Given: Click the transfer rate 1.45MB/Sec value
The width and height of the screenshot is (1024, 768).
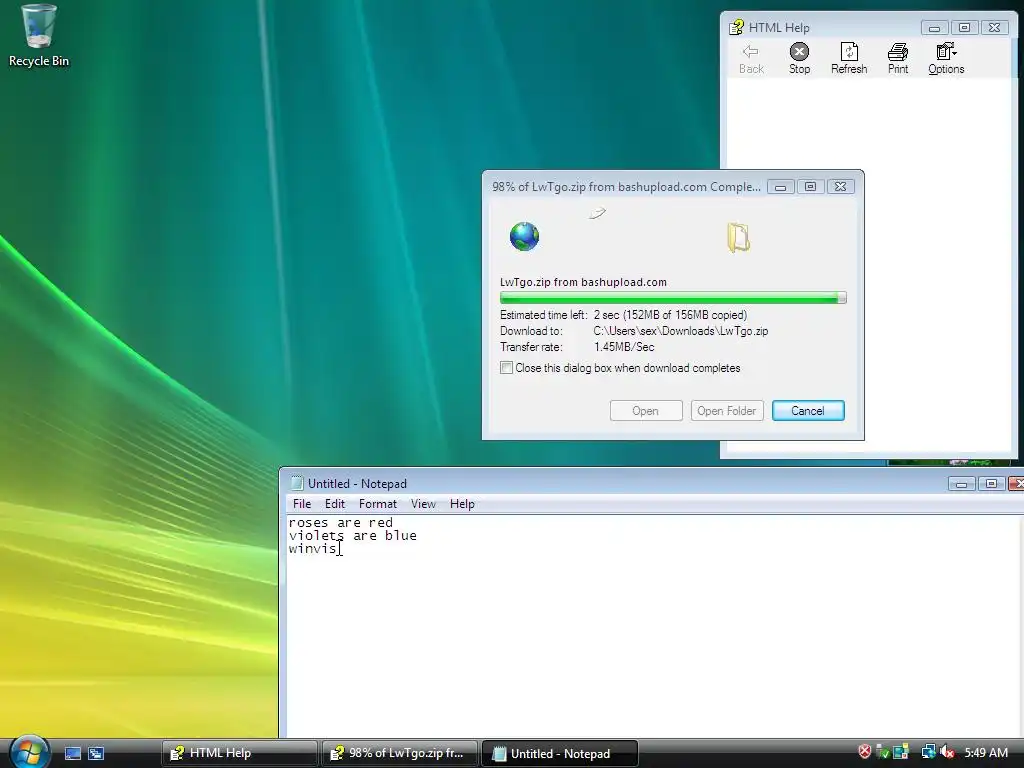Looking at the screenshot, I should click(624, 347).
